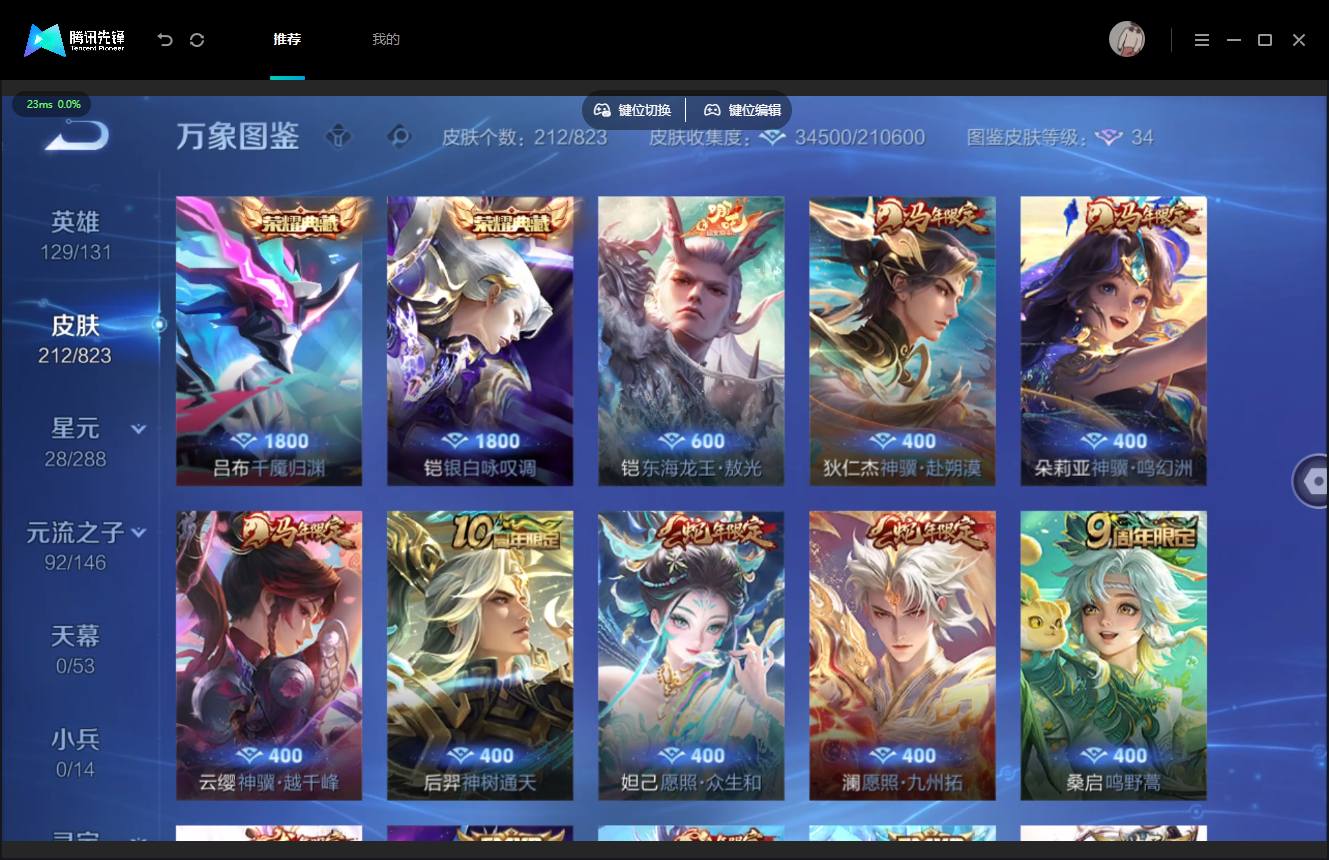Open the 朵莉亚 神骥·鸣幻洲 skin card
The image size is (1329, 860).
point(1113,341)
